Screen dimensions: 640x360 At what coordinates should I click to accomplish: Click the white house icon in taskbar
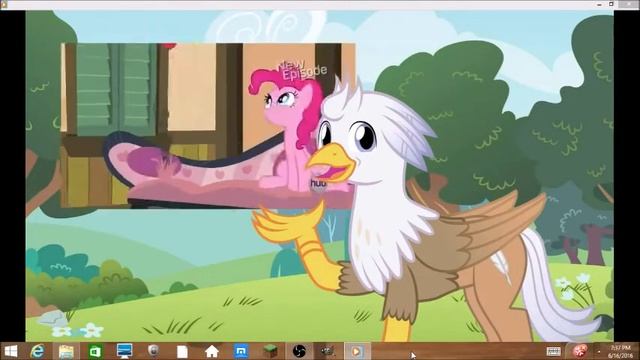click(211, 351)
